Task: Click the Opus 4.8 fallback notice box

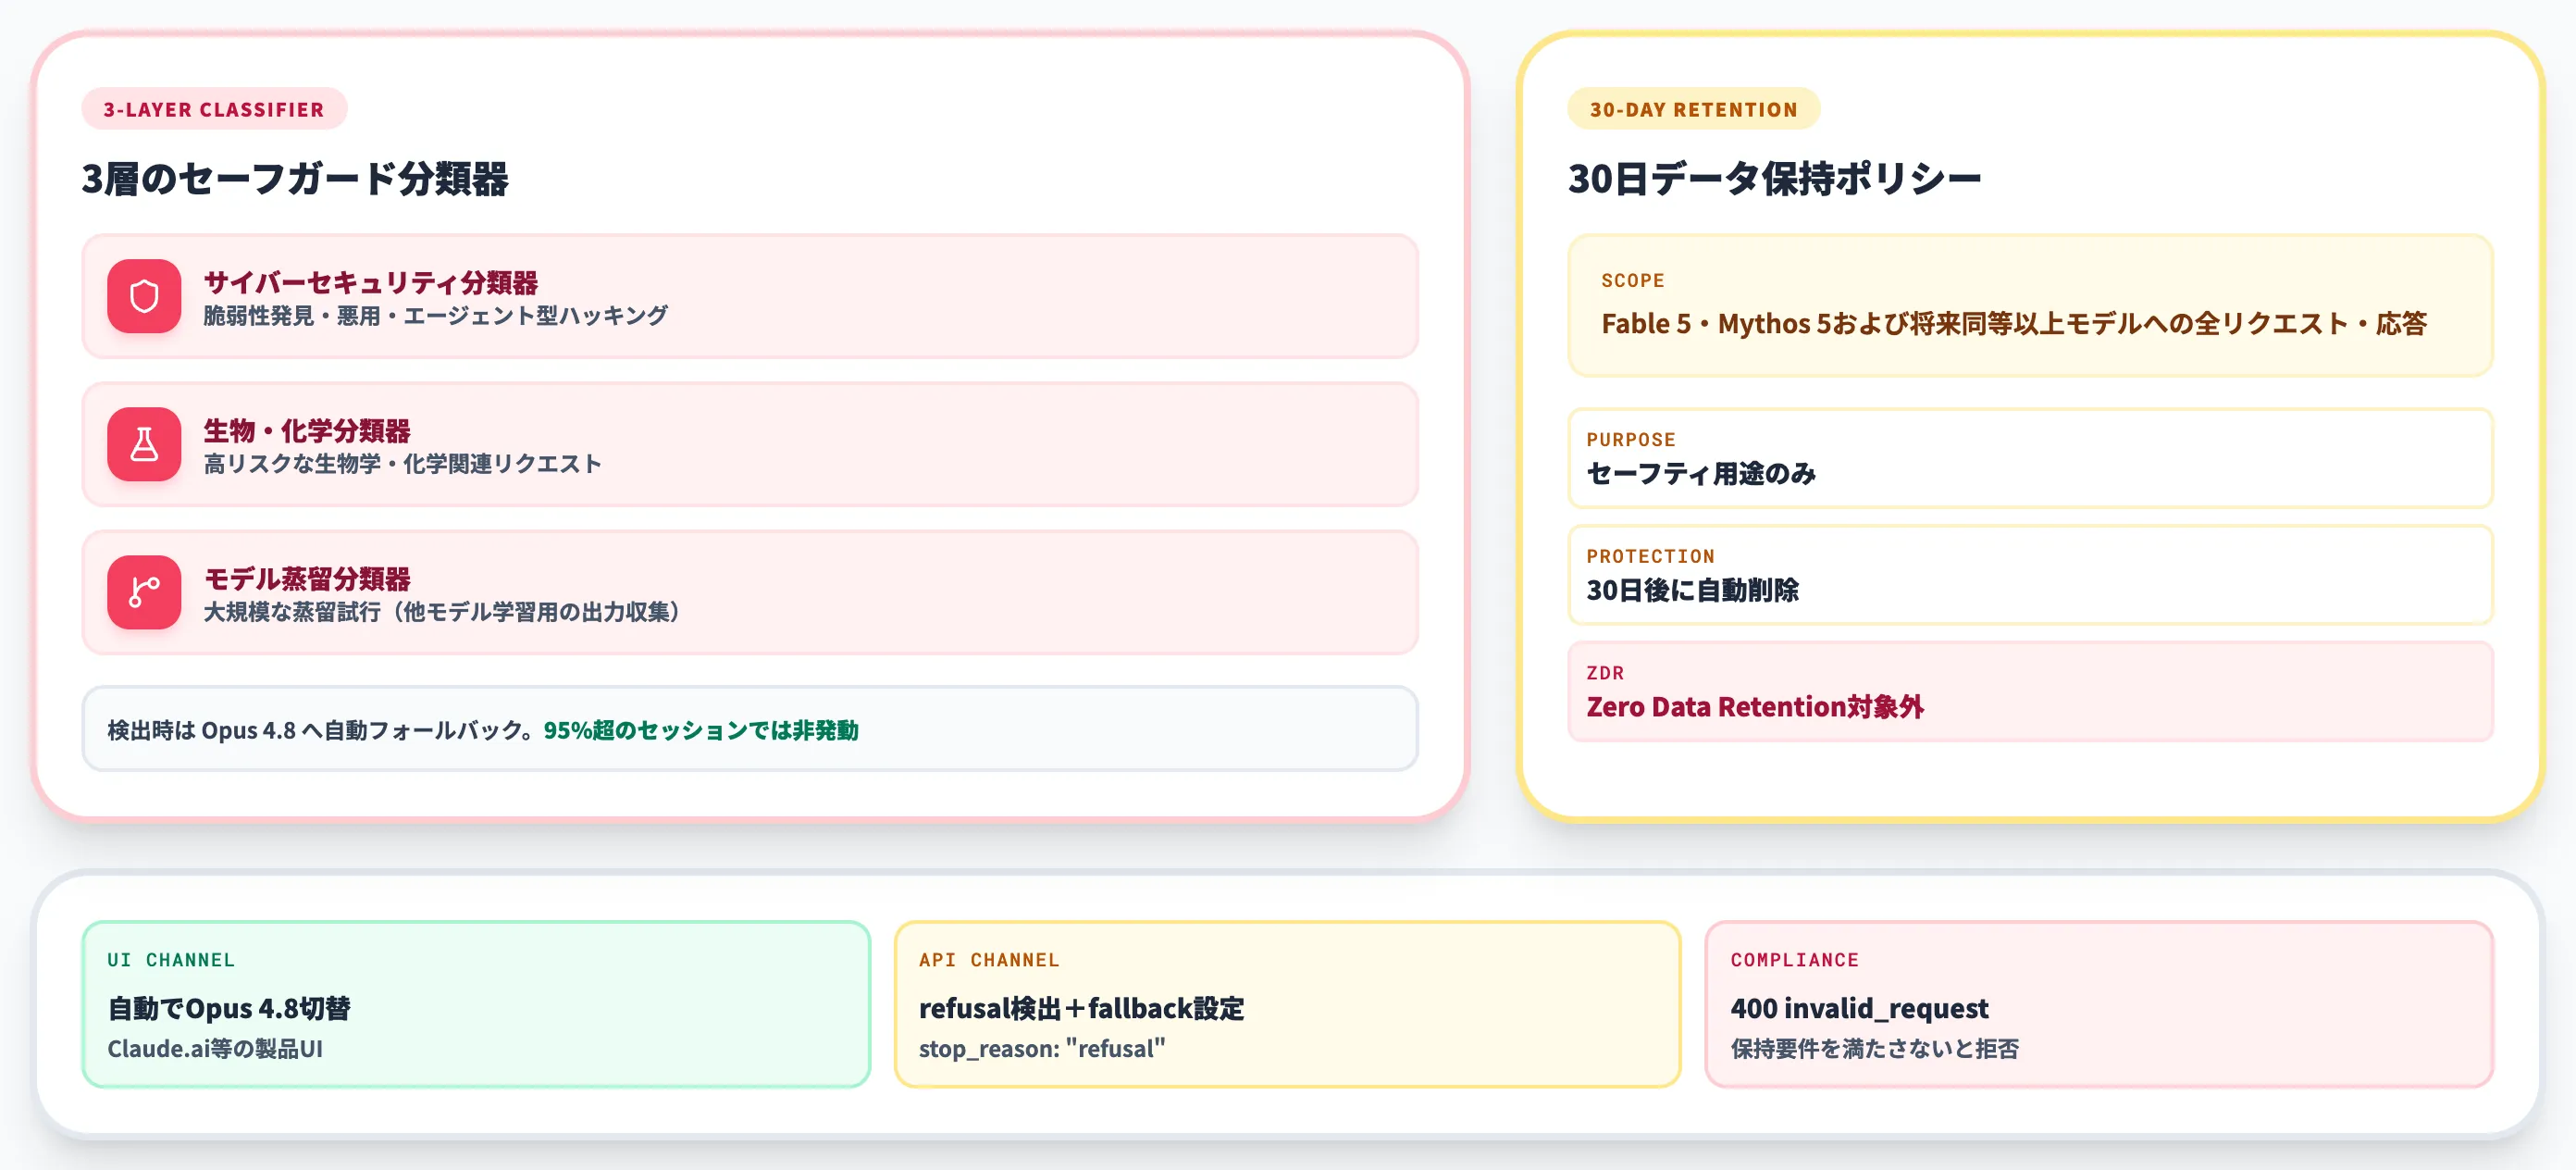Action: 750,729
